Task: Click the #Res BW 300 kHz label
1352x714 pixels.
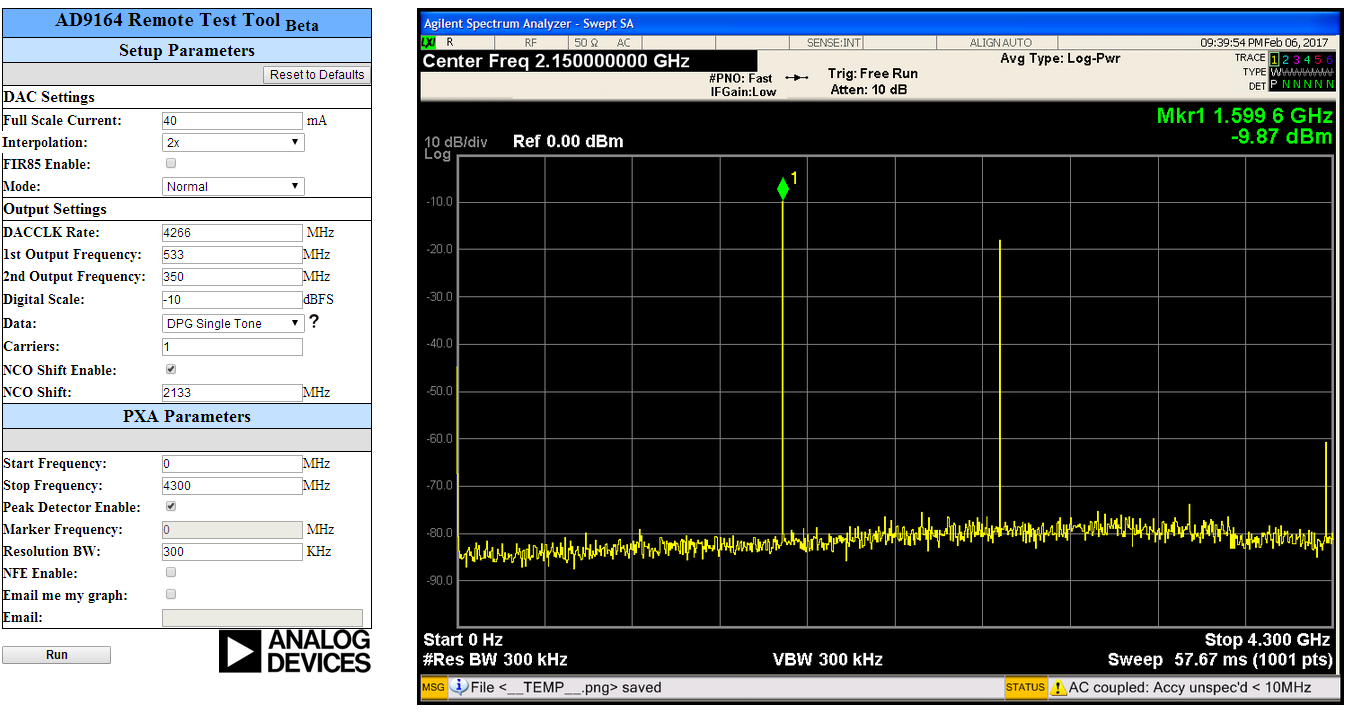Action: click(x=495, y=659)
